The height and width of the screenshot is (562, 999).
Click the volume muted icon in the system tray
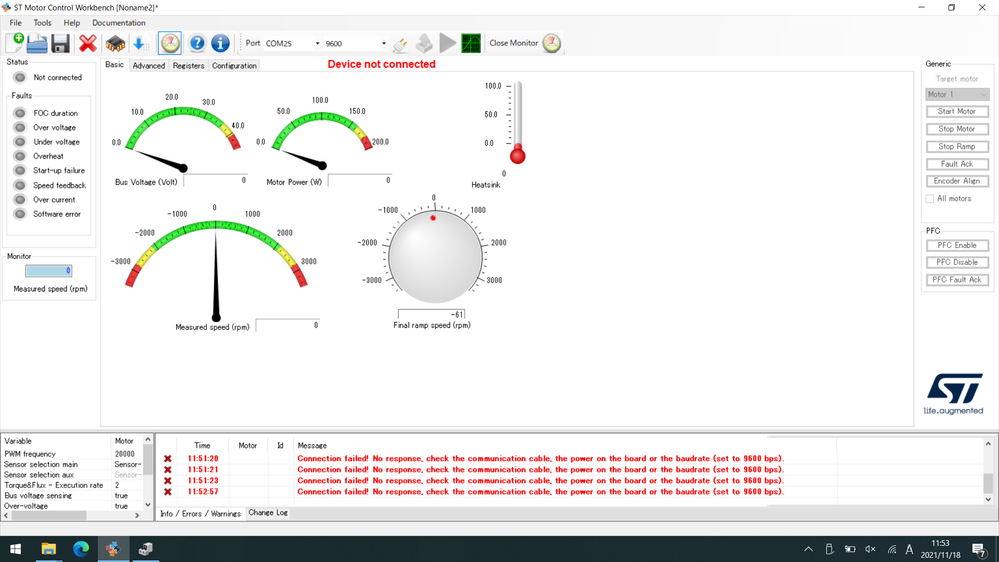(x=870, y=549)
